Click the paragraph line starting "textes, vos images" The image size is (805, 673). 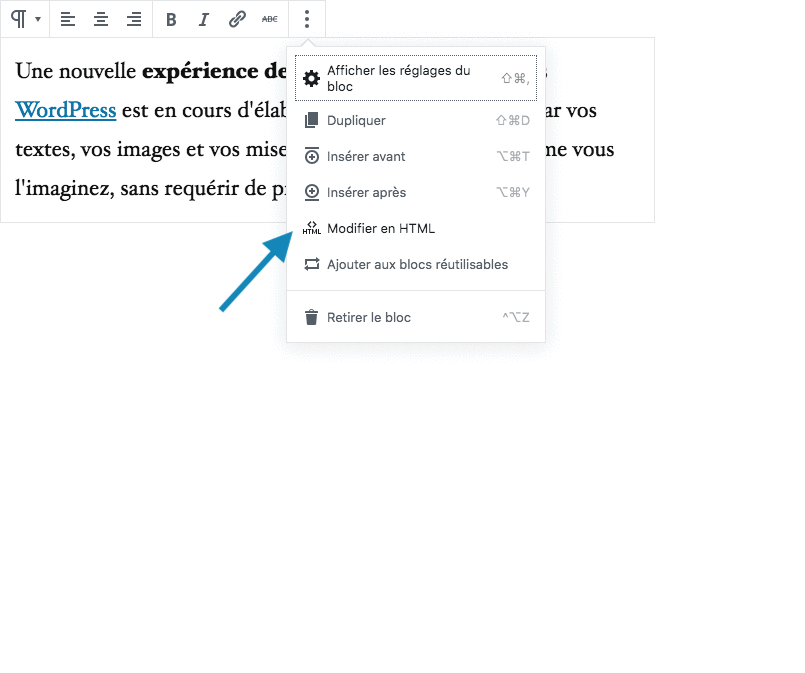[150, 150]
